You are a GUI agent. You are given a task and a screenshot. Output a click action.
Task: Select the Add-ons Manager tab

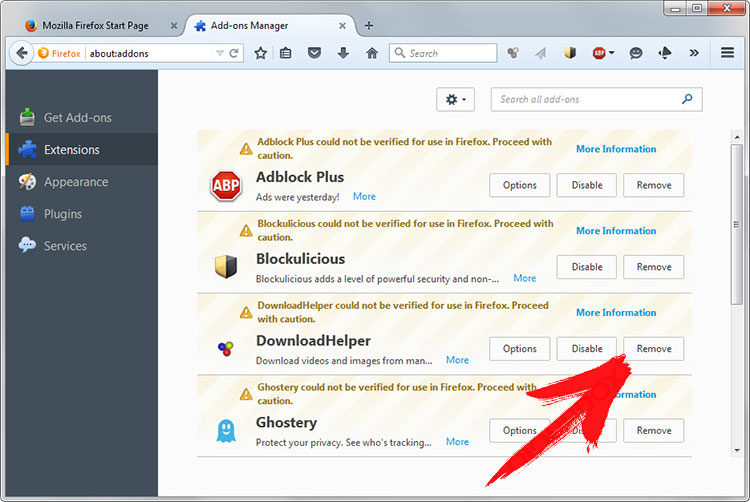268,26
